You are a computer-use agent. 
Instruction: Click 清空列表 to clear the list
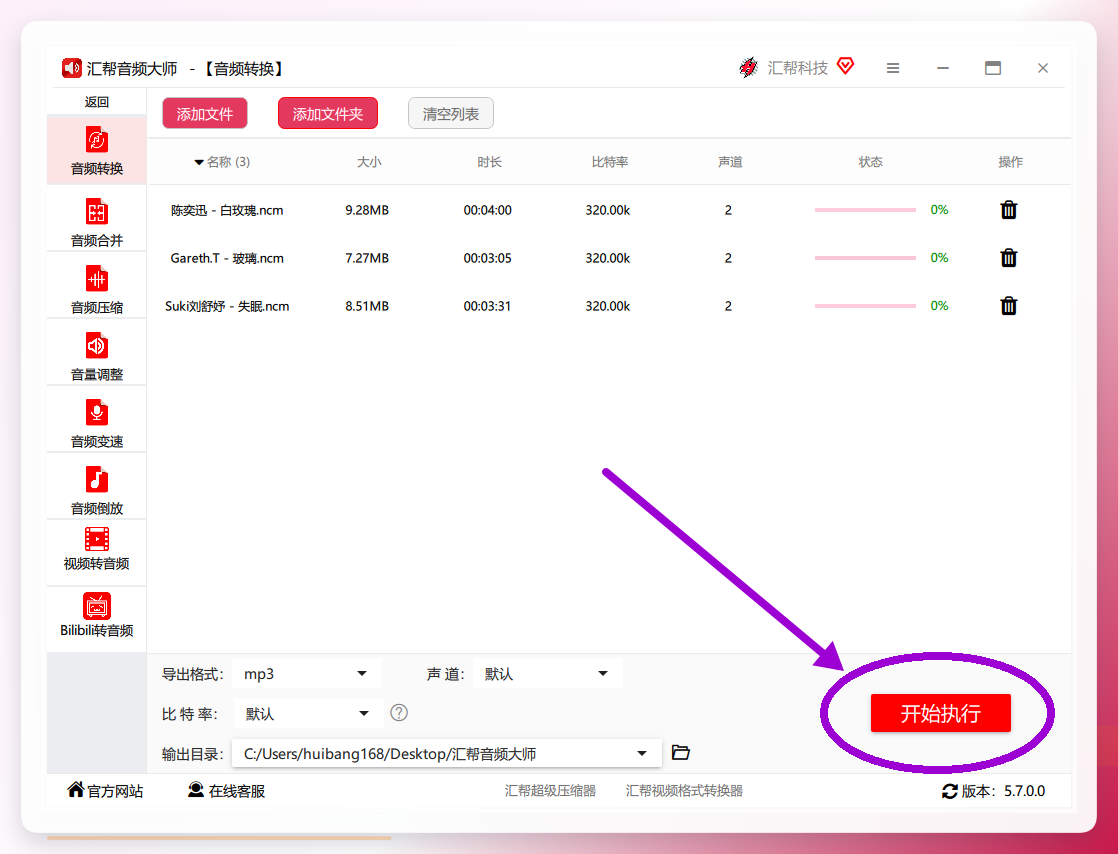[x=451, y=114]
